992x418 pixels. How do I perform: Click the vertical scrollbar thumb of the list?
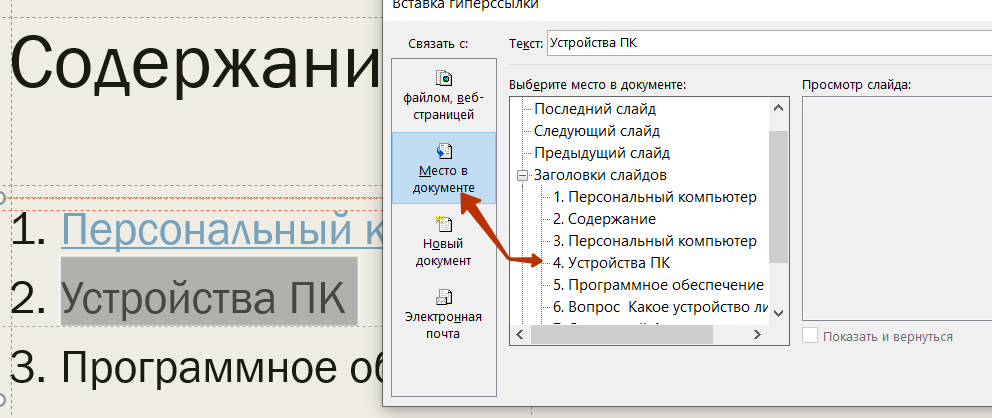tap(779, 197)
